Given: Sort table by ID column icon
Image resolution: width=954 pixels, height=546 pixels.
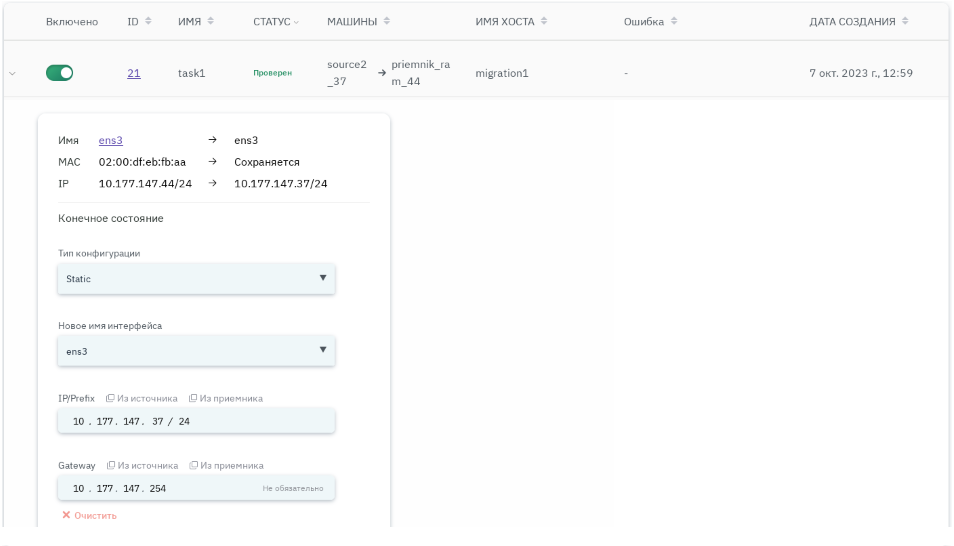Looking at the screenshot, I should click(149, 21).
